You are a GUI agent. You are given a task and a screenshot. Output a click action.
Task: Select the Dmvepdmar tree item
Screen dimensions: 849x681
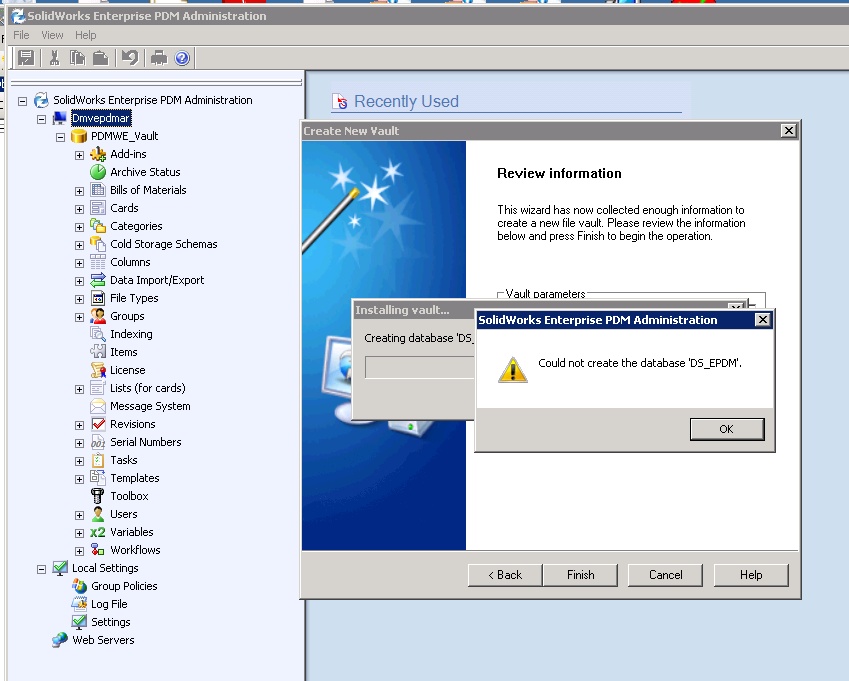point(101,118)
